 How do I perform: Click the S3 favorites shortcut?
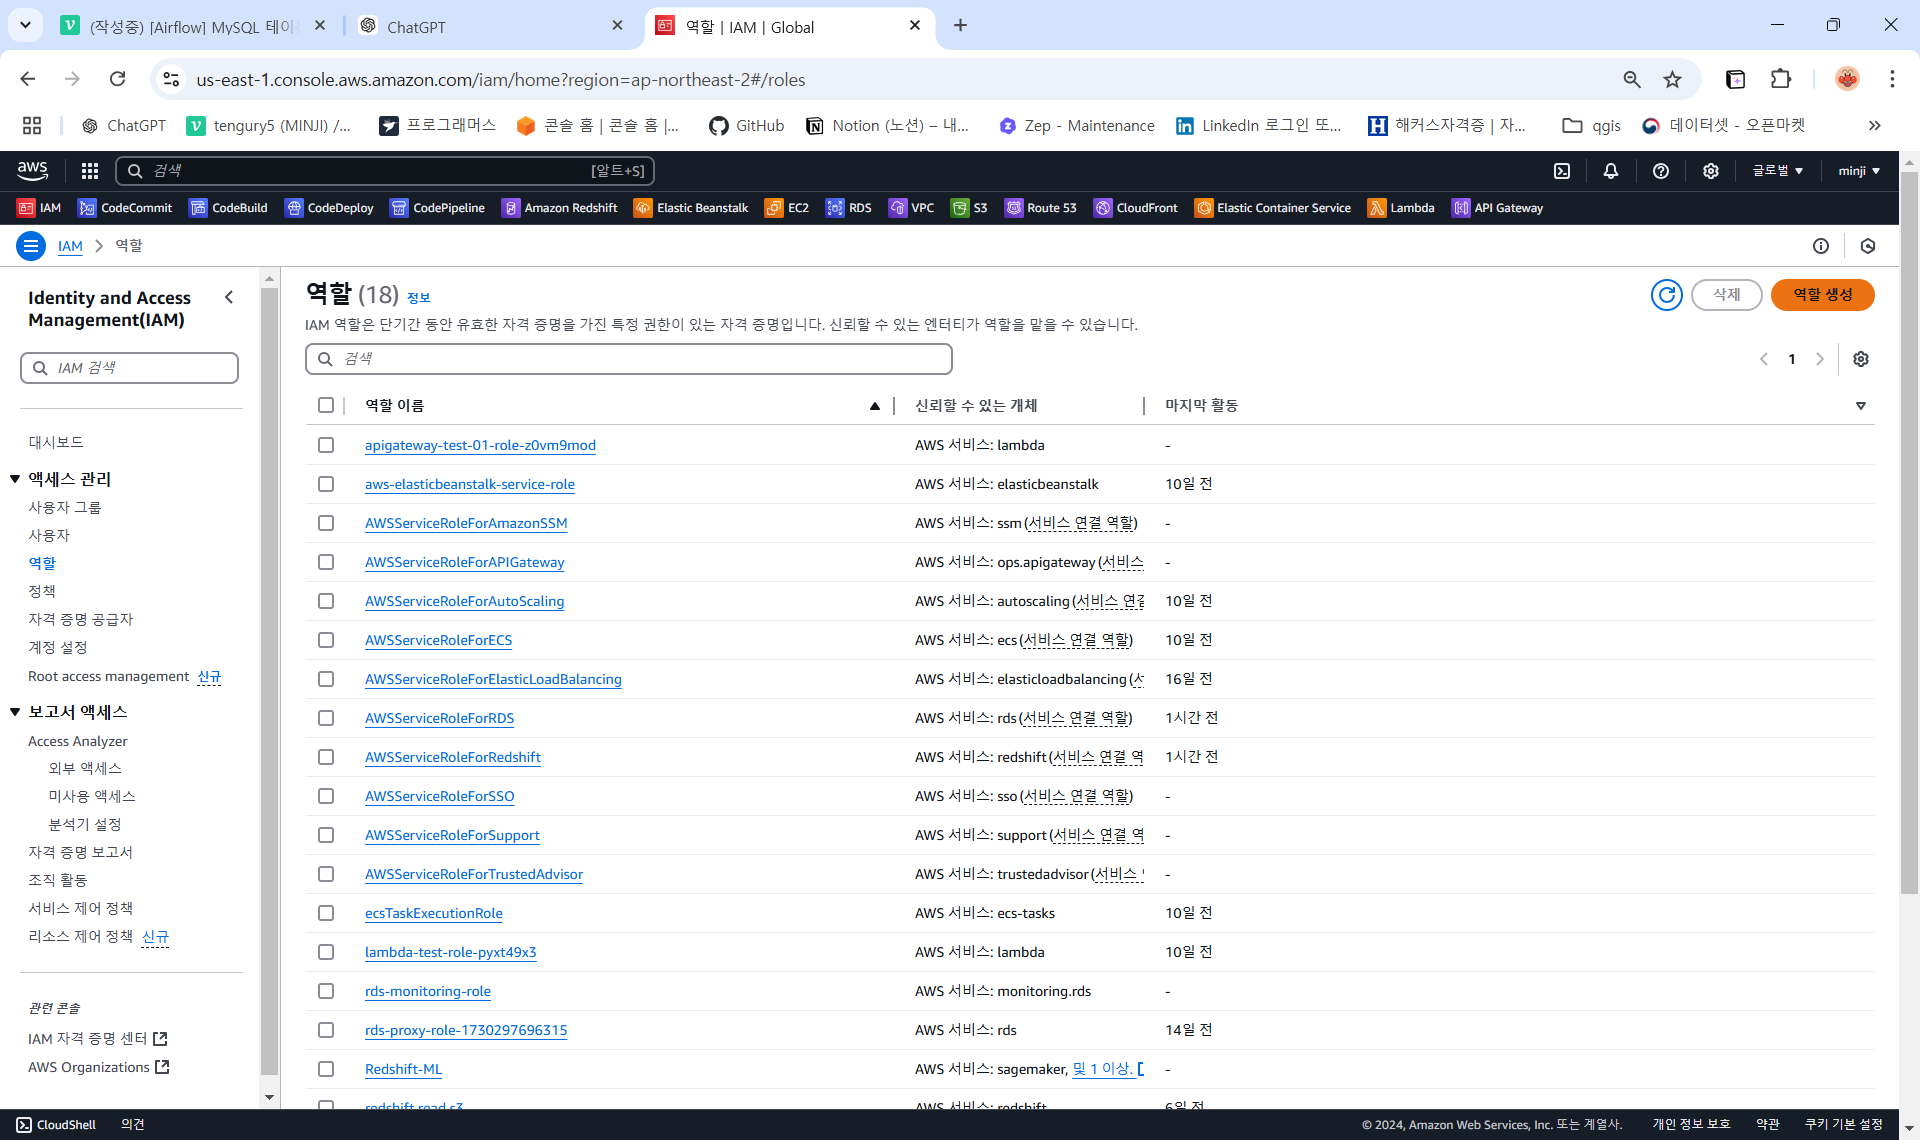[969, 208]
